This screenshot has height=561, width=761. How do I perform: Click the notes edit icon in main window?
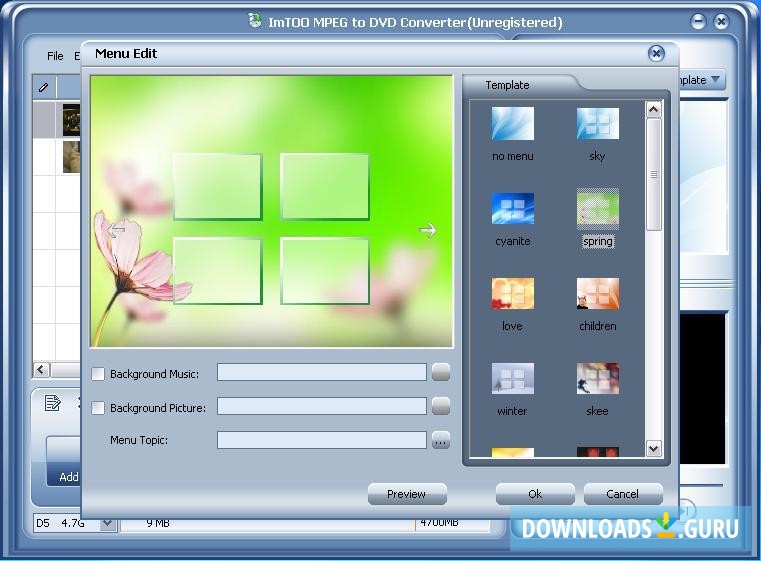click(x=52, y=403)
